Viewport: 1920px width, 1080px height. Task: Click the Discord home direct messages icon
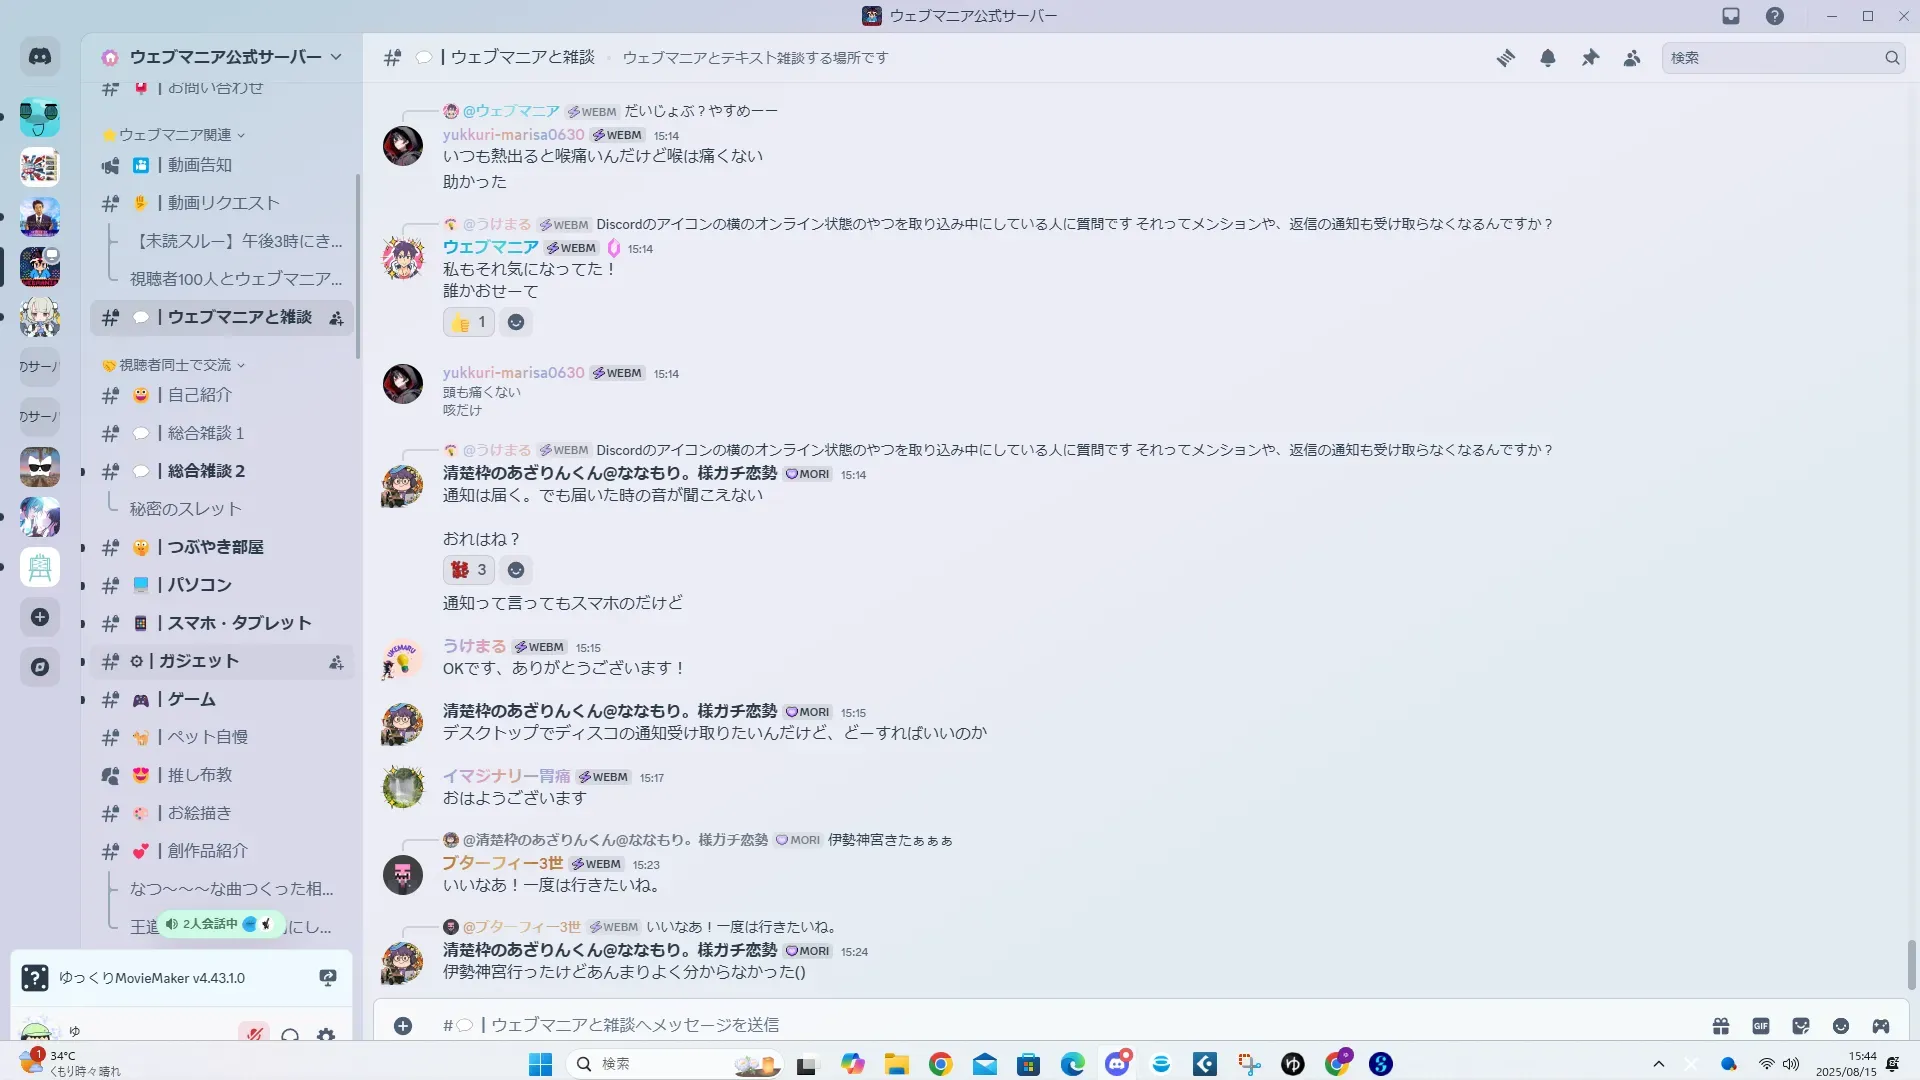tap(40, 57)
